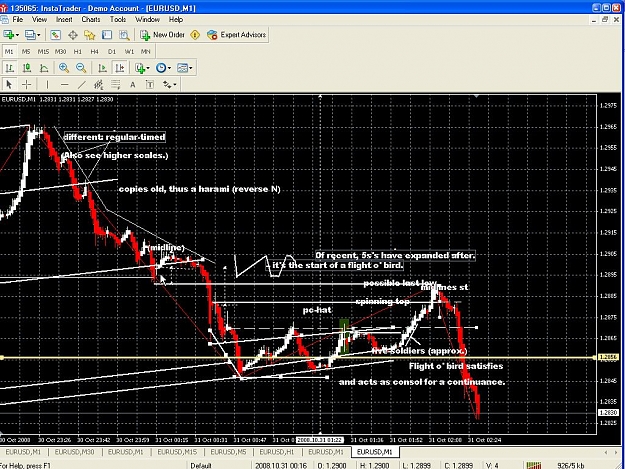625x469 pixels.
Task: Switch the chart to D1 period
Action: [x=112, y=51]
